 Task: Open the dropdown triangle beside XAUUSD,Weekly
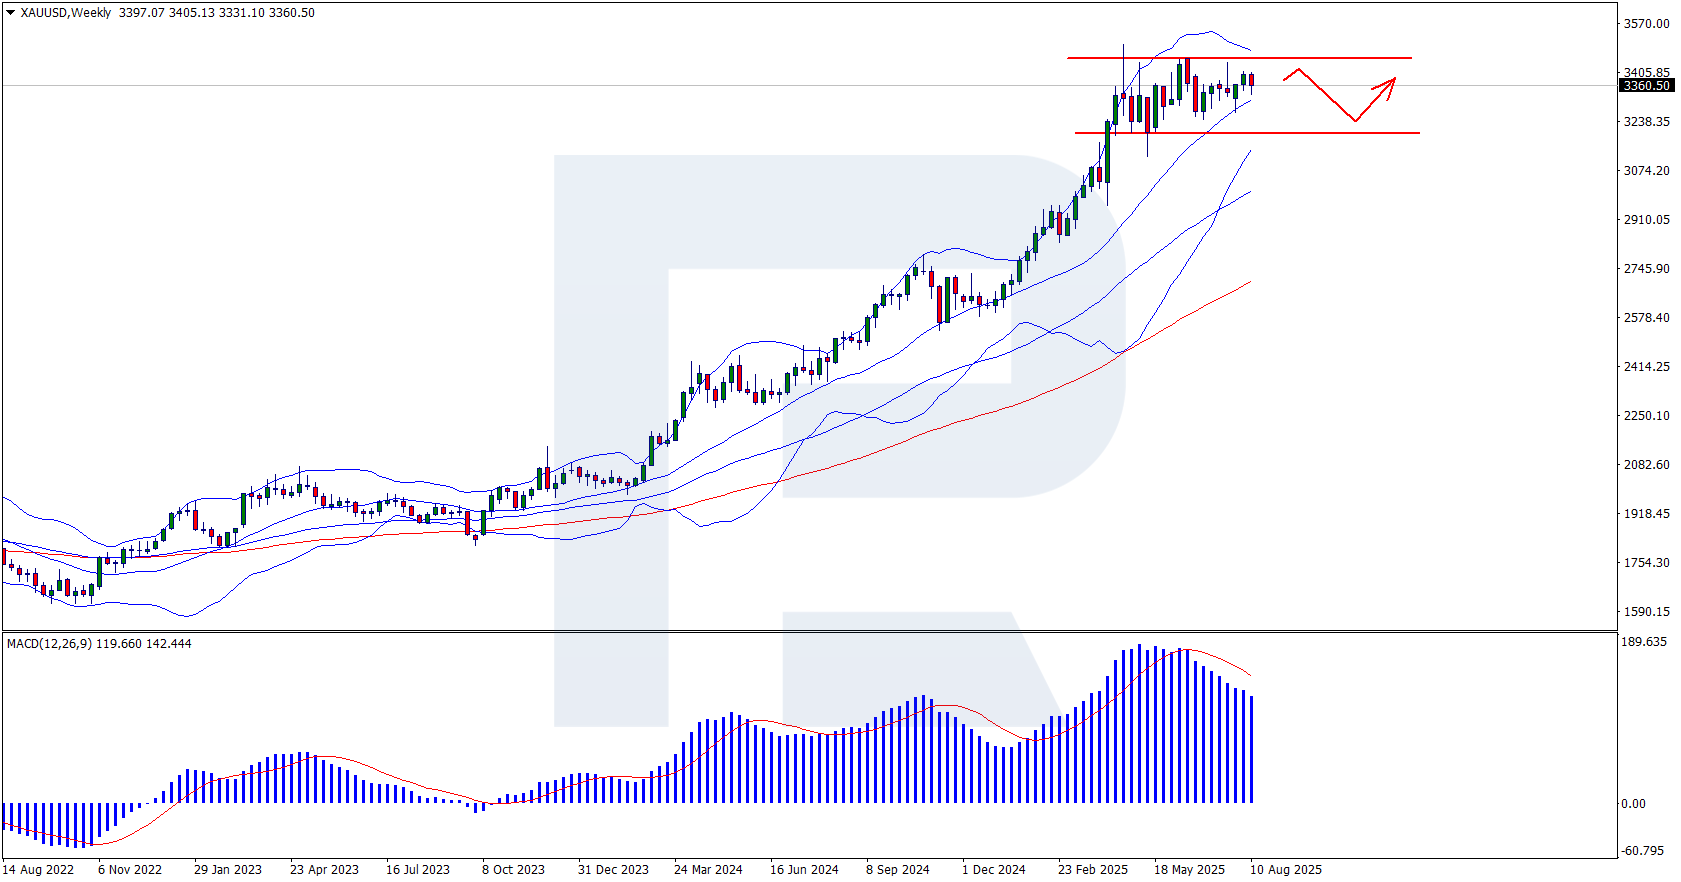[x=10, y=13]
